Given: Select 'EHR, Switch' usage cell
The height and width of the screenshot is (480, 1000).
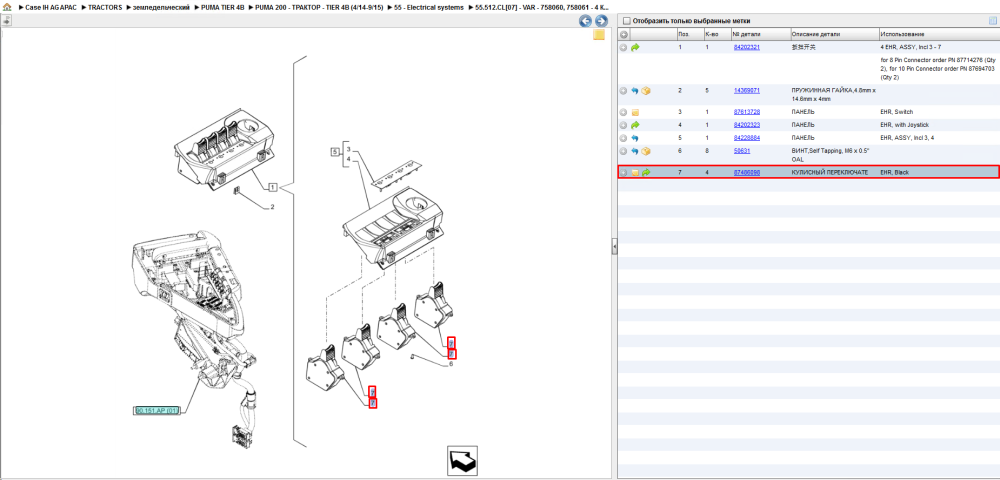Looking at the screenshot, I should tap(895, 112).
